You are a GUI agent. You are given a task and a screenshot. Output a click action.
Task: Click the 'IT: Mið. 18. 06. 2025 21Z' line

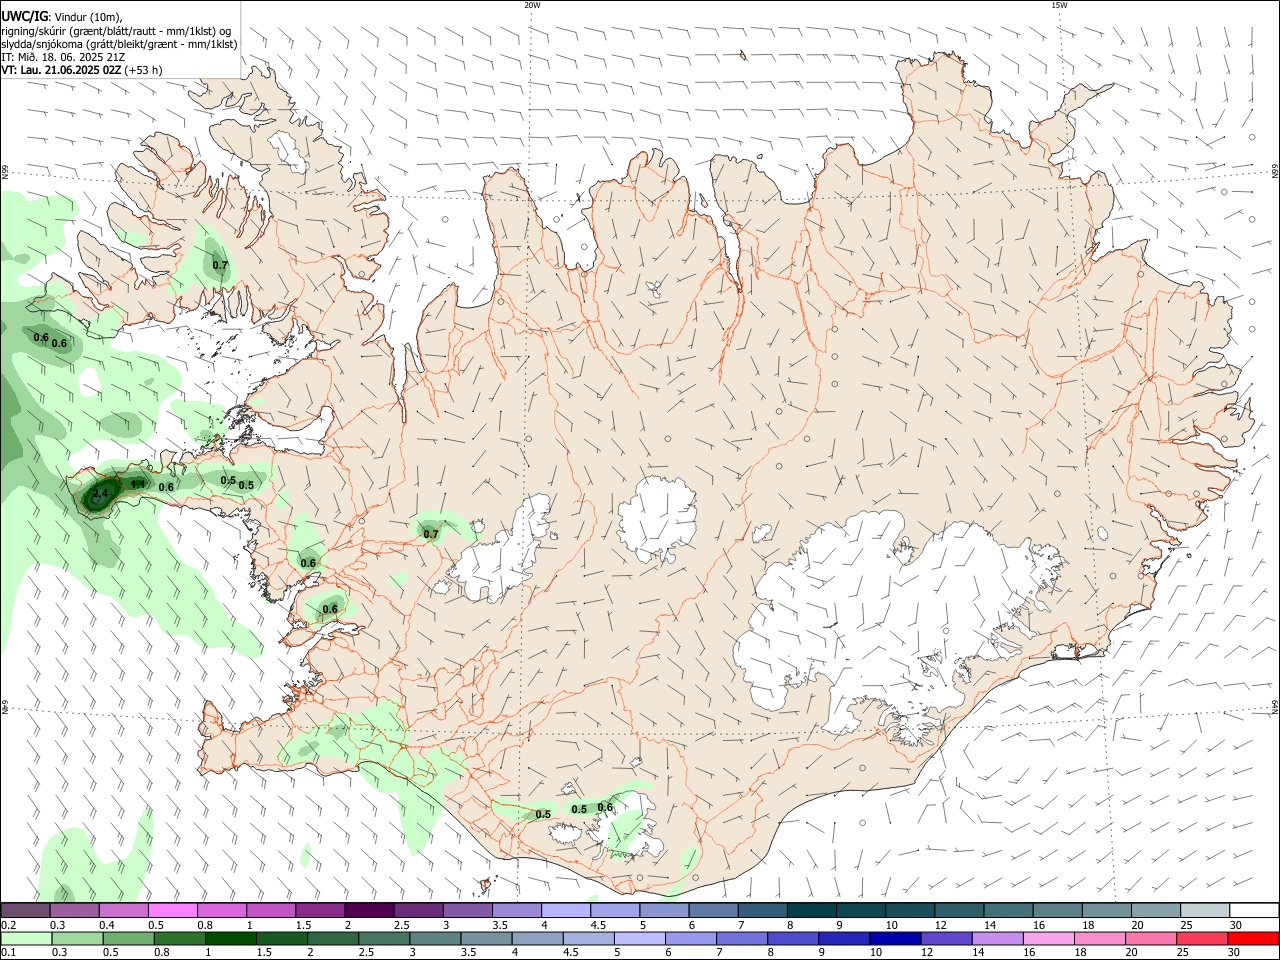click(63, 57)
